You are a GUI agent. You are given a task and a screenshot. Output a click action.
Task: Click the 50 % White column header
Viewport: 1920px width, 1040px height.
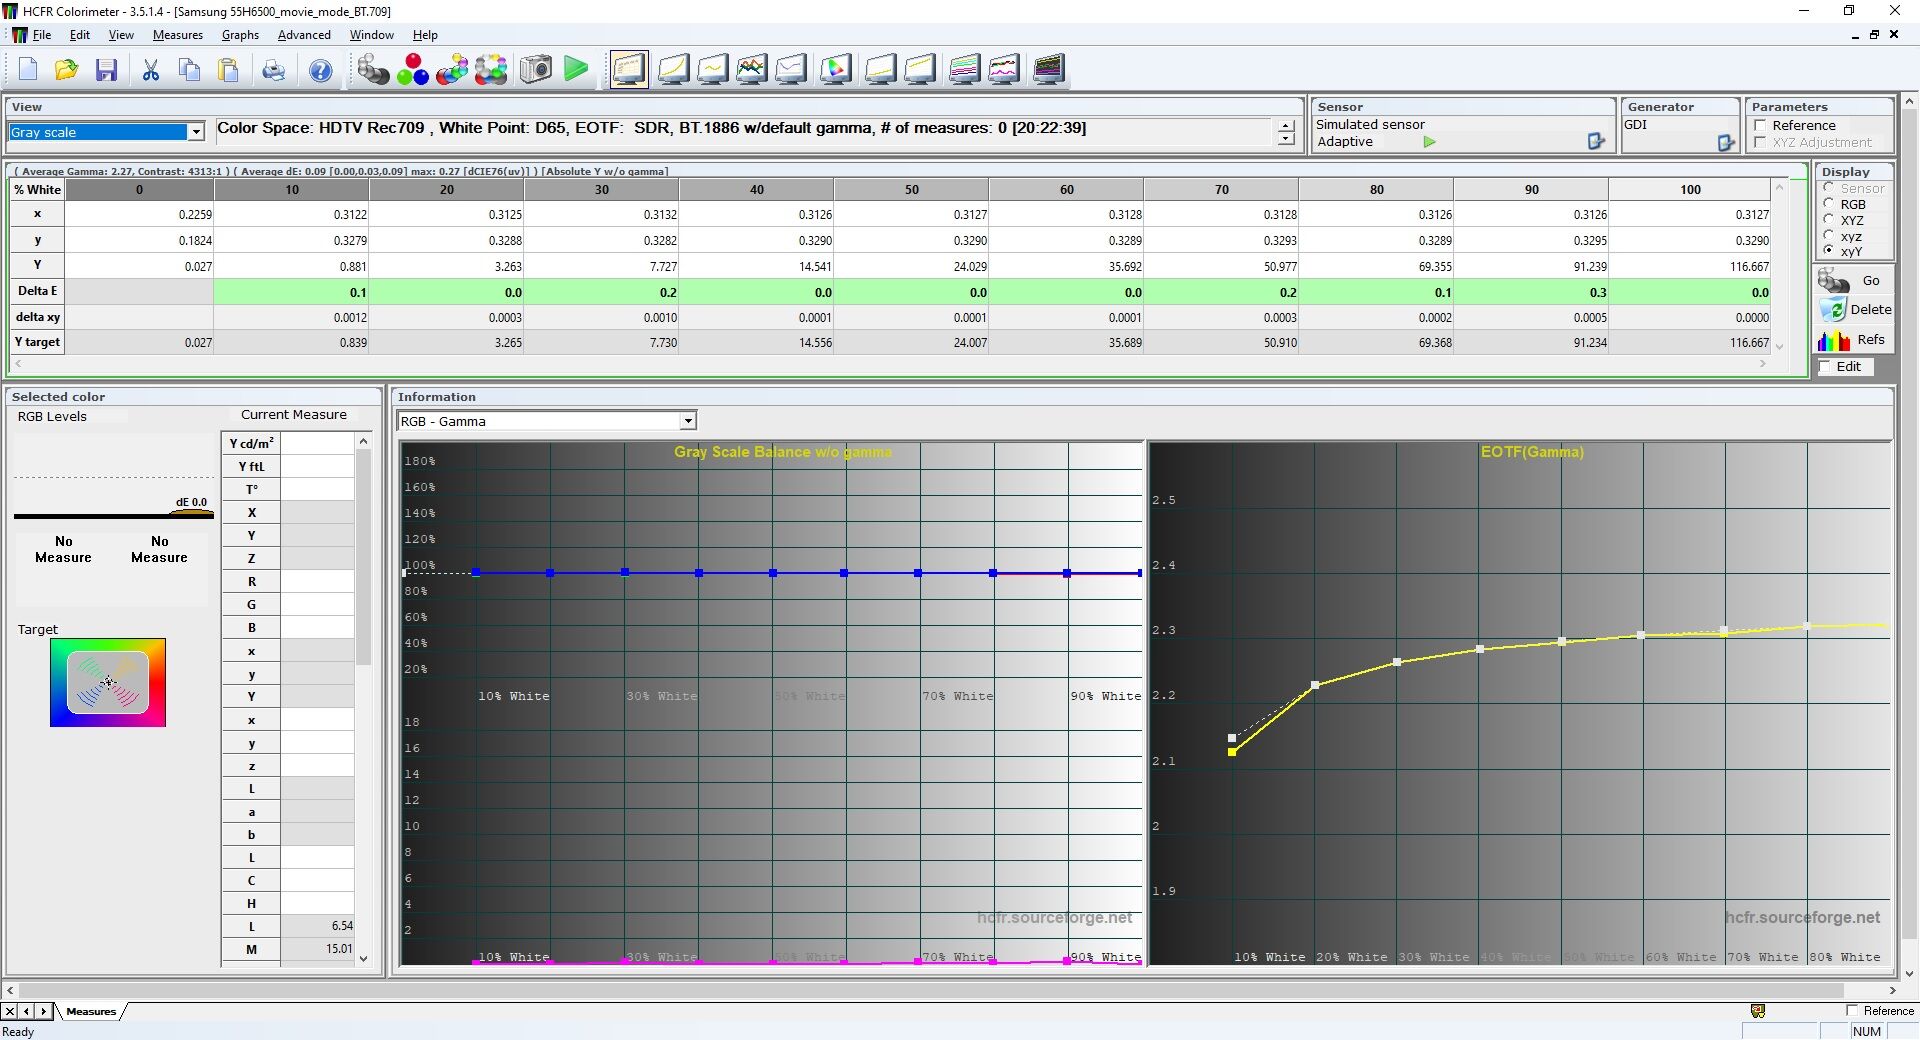[911, 190]
